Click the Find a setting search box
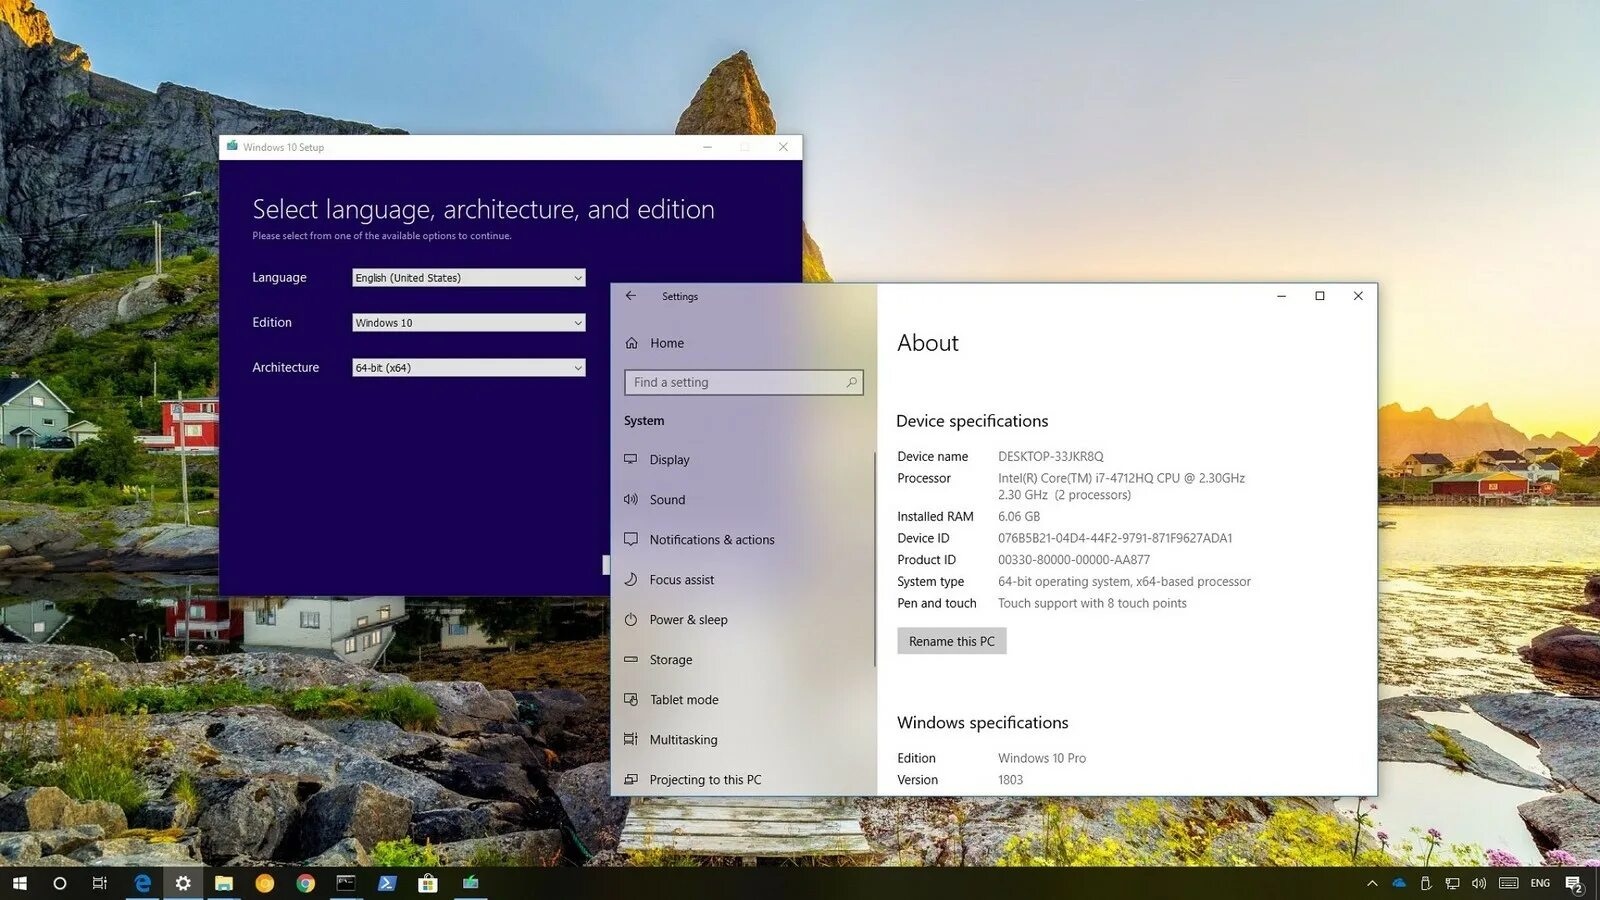This screenshot has width=1600, height=900. point(744,382)
